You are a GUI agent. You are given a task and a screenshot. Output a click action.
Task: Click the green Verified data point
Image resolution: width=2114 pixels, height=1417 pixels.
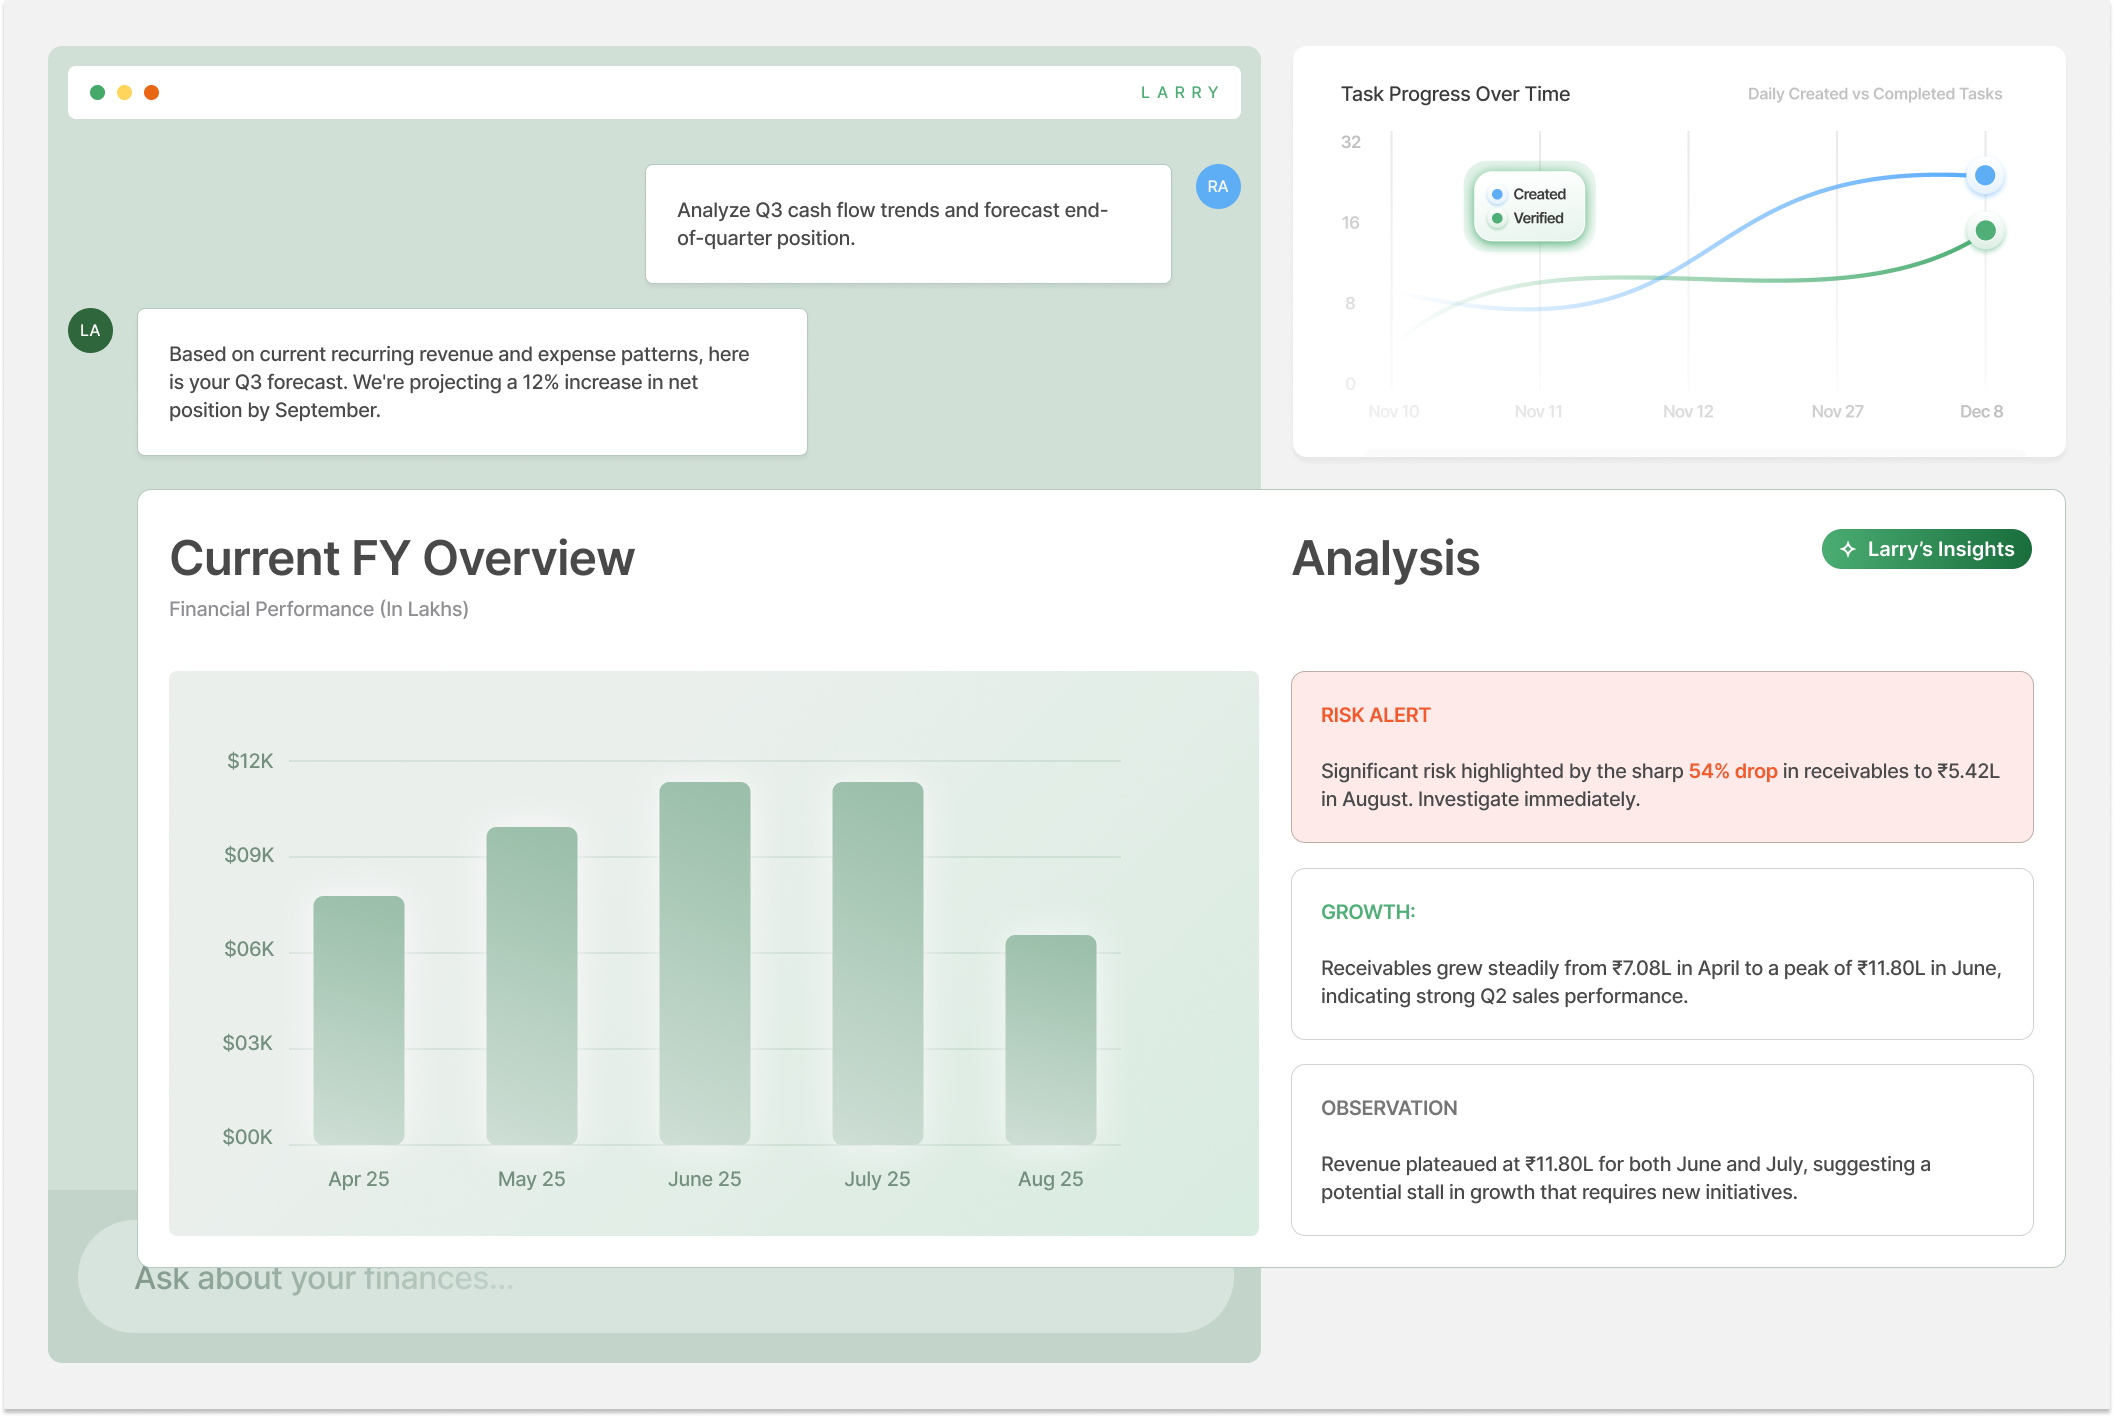(1985, 231)
